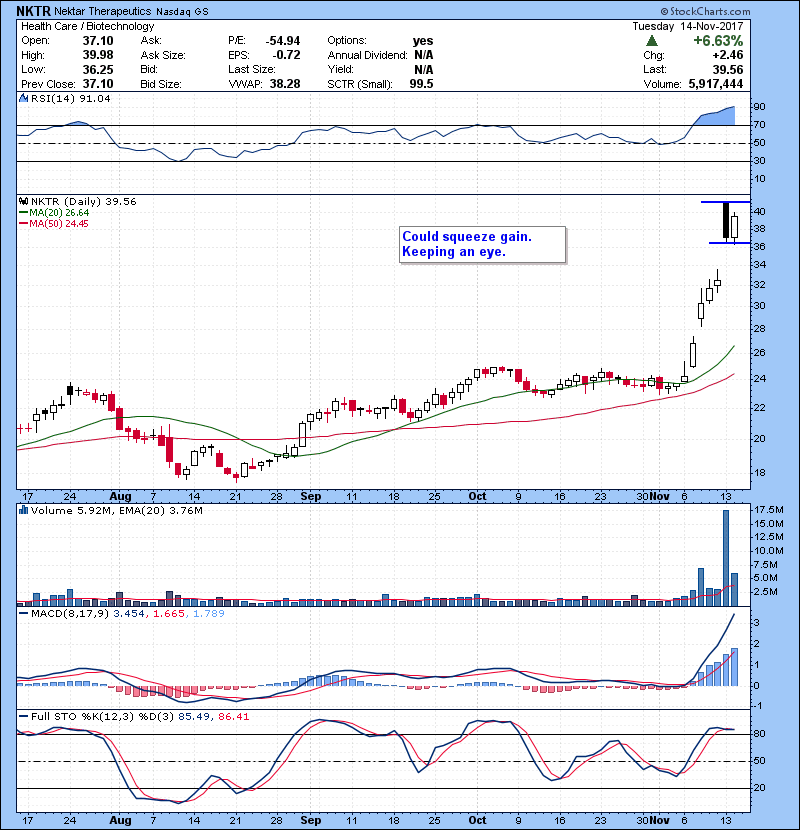Click the High price value 39.98

pyautogui.click(x=98, y=55)
